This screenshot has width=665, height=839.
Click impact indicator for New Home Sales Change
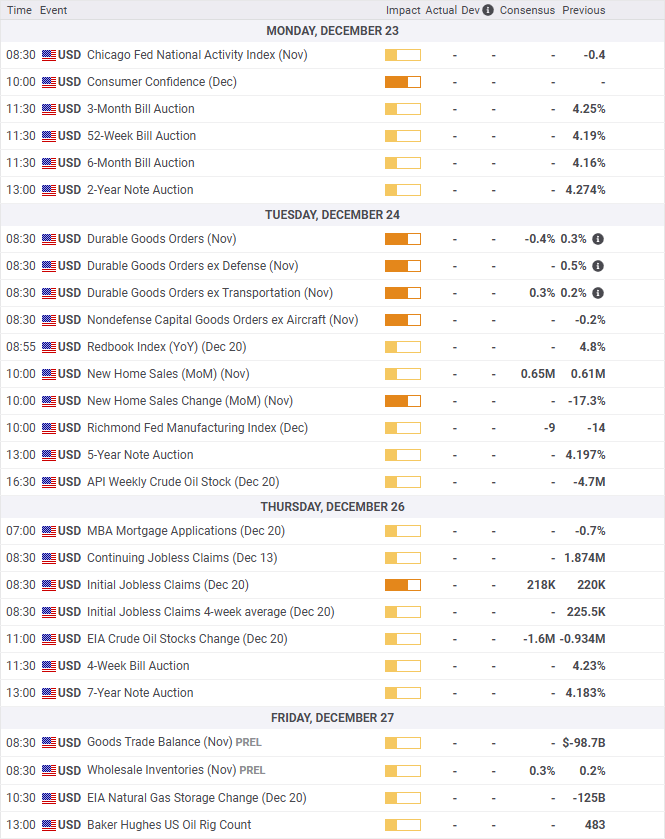[403, 401]
